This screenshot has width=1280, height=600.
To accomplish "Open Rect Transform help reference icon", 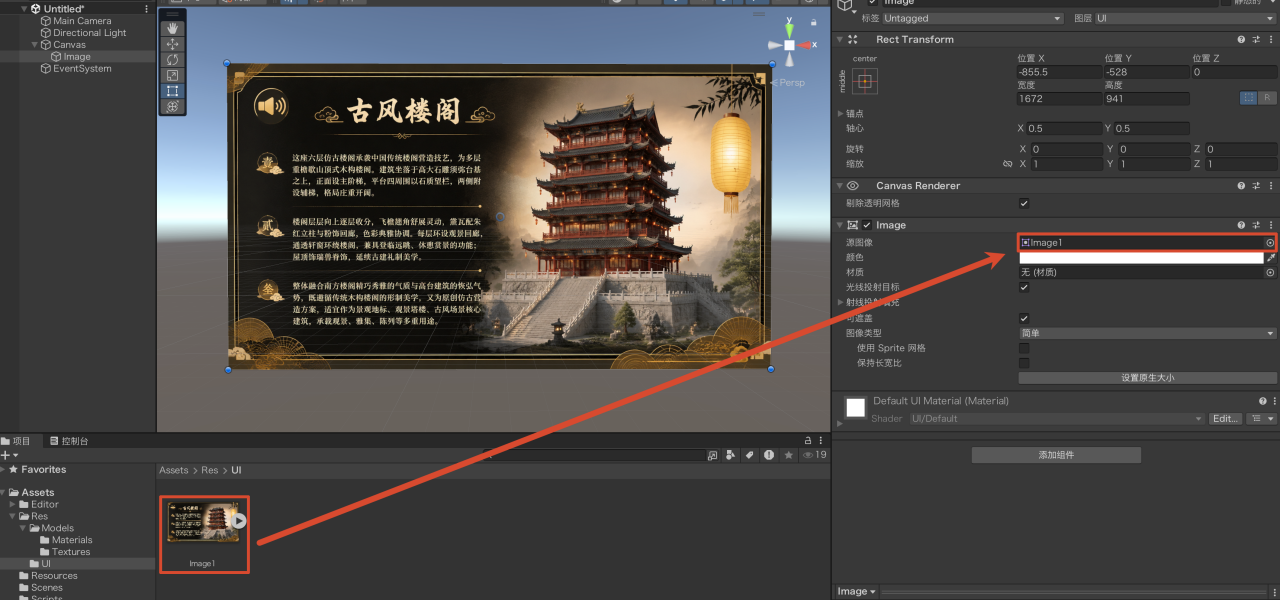I will [1241, 40].
